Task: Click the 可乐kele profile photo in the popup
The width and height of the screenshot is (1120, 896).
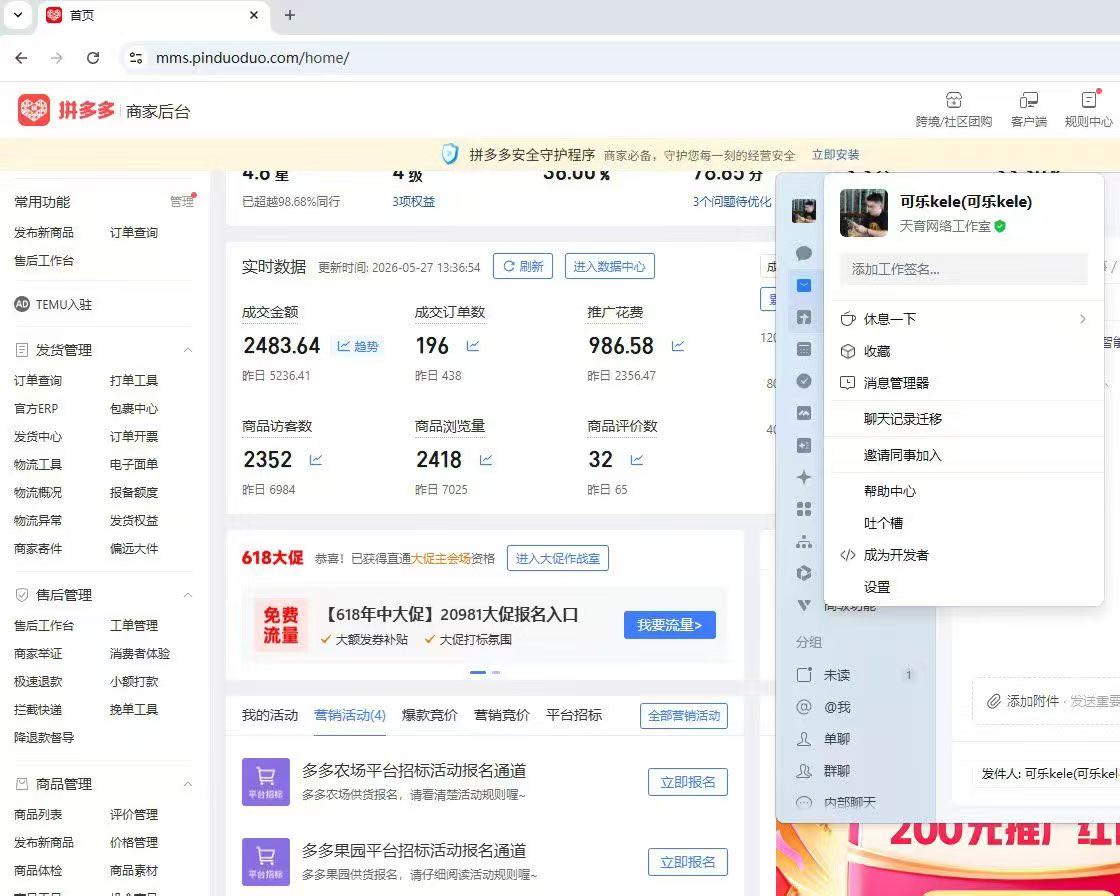Action: (x=864, y=213)
